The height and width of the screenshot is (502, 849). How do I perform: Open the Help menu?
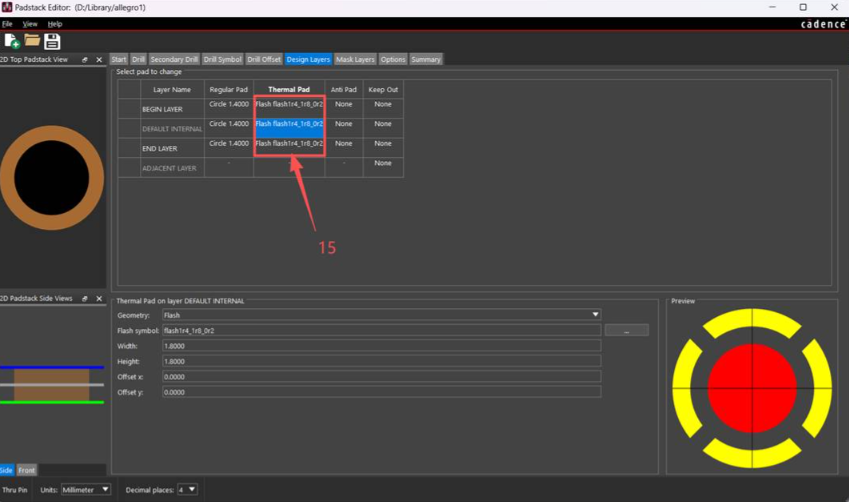pyautogui.click(x=55, y=24)
